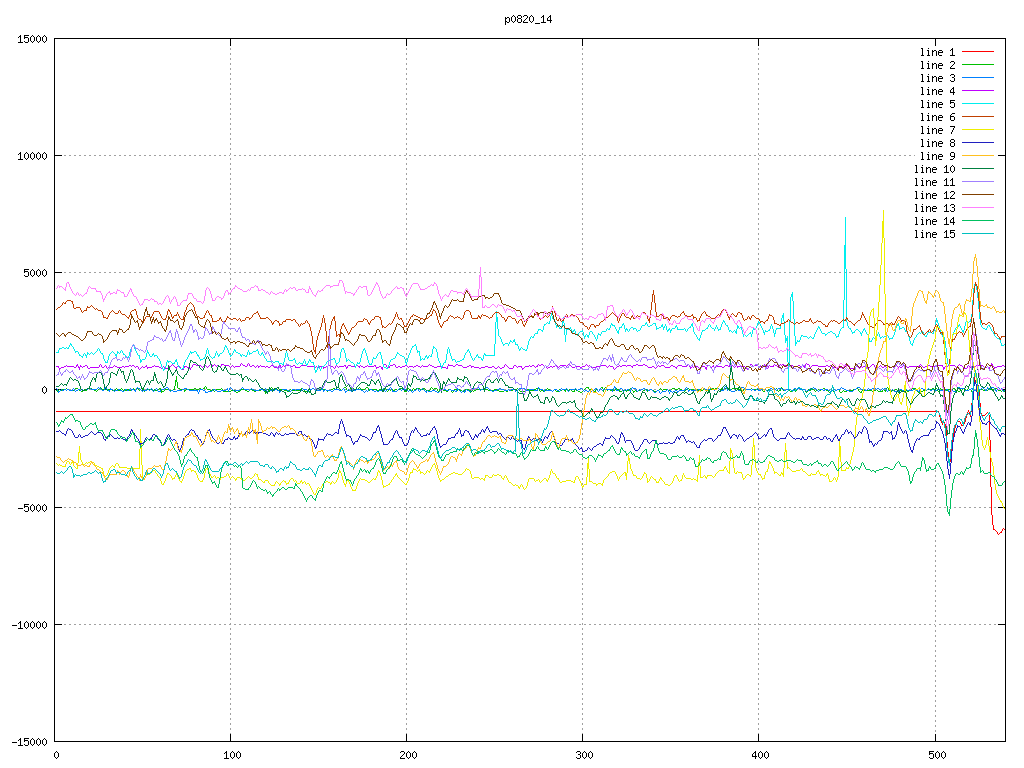Screen dimensions: 1024x768
Task: Click the line 15 legend label
Action: (934, 234)
